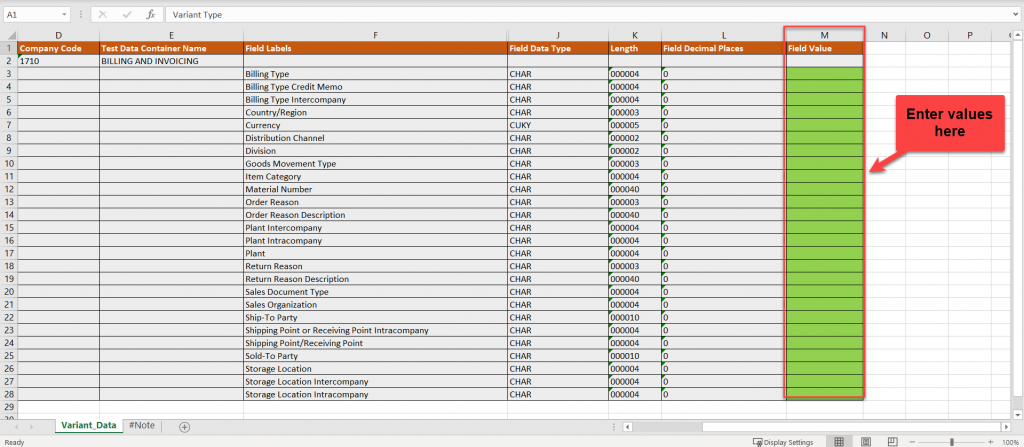
Task: Click the 100% zoom level button
Action: coord(1011,442)
